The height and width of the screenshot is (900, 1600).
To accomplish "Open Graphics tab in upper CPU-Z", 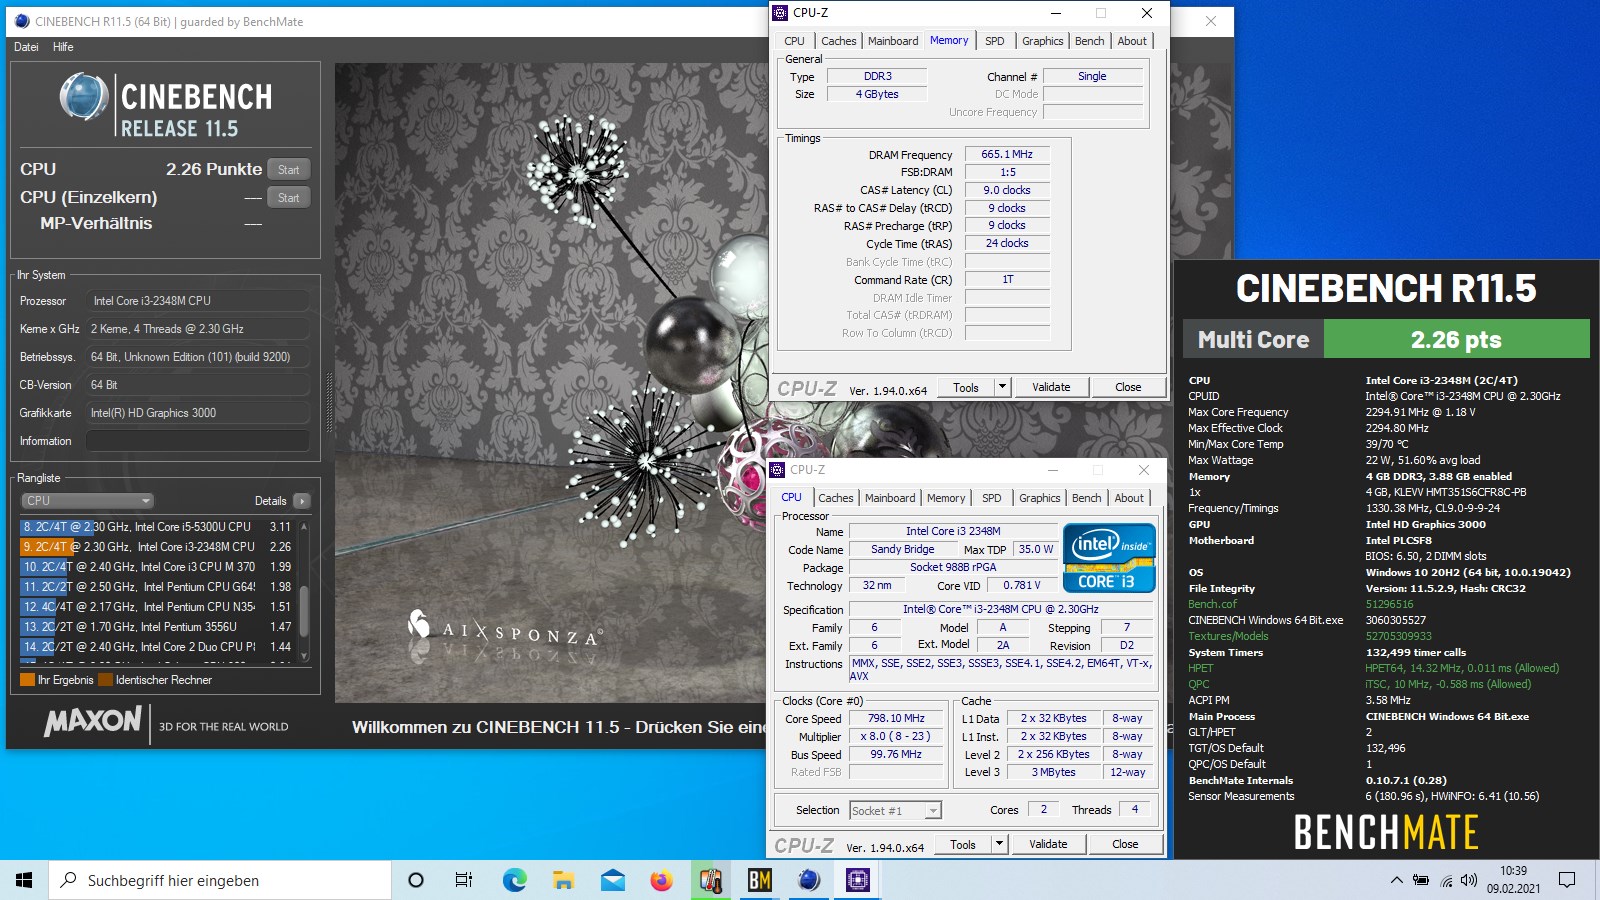I will pyautogui.click(x=1042, y=41).
